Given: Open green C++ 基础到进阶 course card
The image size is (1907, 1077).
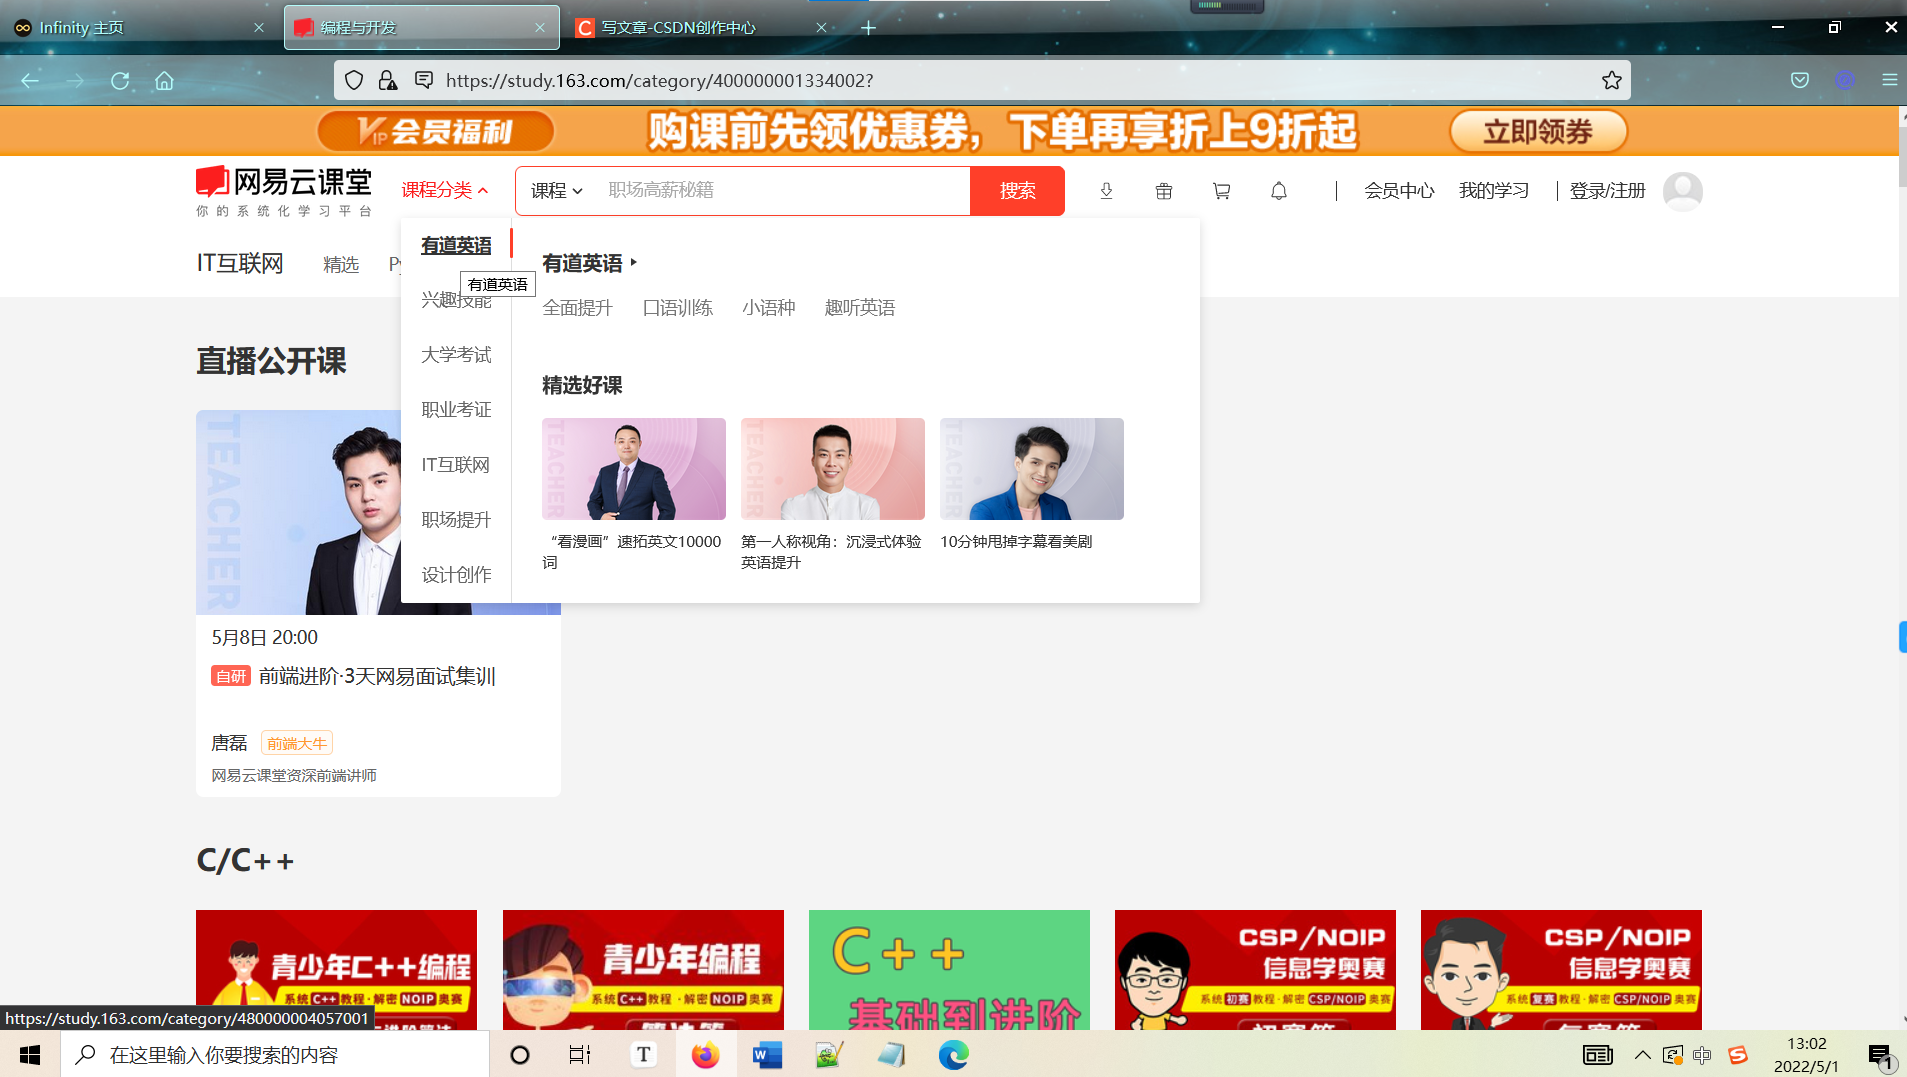Looking at the screenshot, I should point(949,970).
